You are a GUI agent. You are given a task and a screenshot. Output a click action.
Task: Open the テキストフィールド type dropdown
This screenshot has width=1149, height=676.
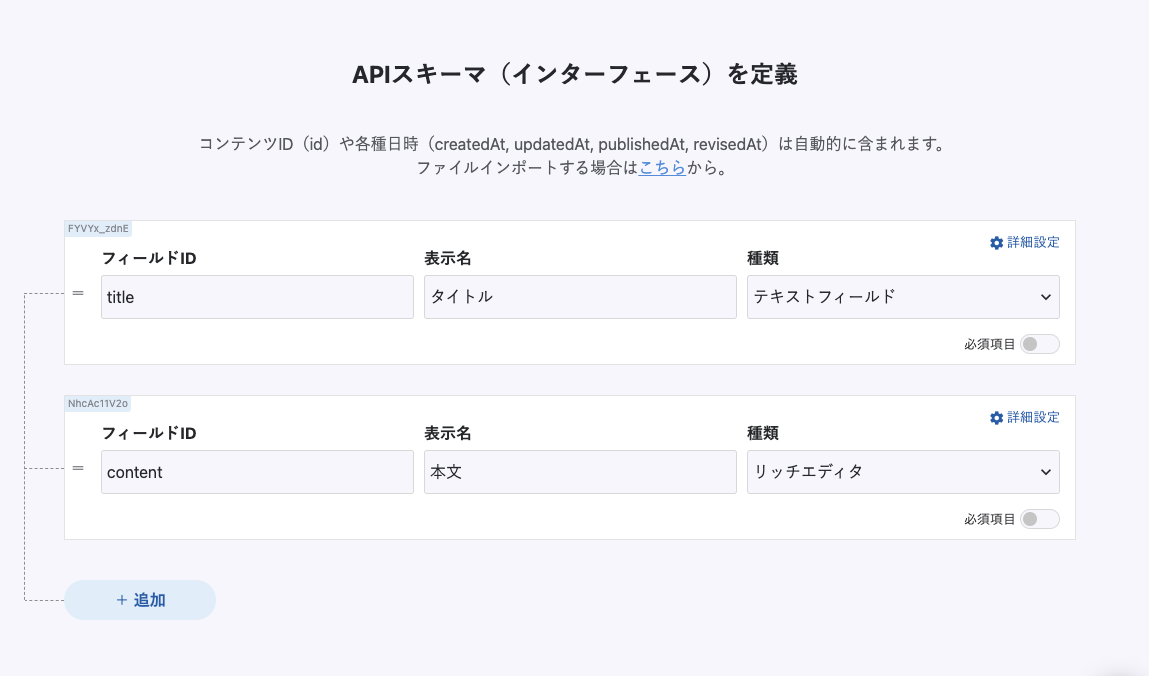pos(902,297)
